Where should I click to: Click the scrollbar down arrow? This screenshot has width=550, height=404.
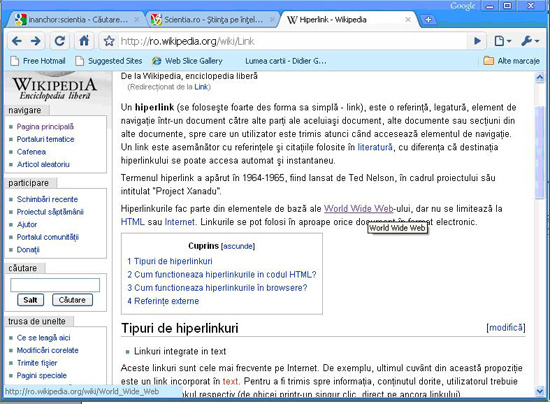[x=540, y=390]
